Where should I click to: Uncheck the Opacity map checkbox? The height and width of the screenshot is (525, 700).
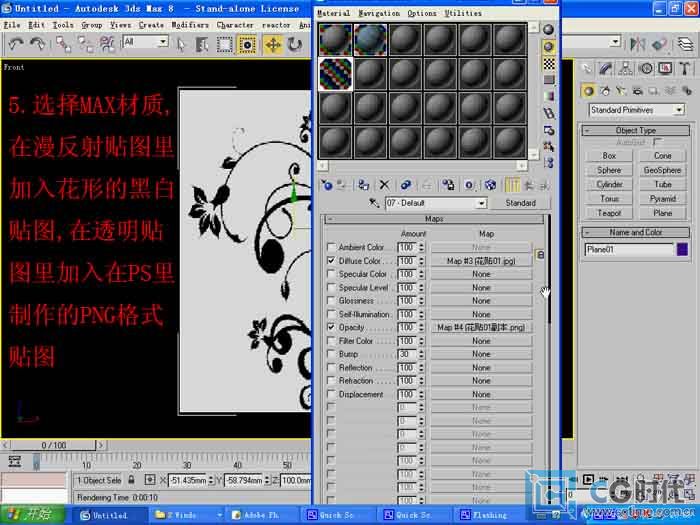coord(331,327)
